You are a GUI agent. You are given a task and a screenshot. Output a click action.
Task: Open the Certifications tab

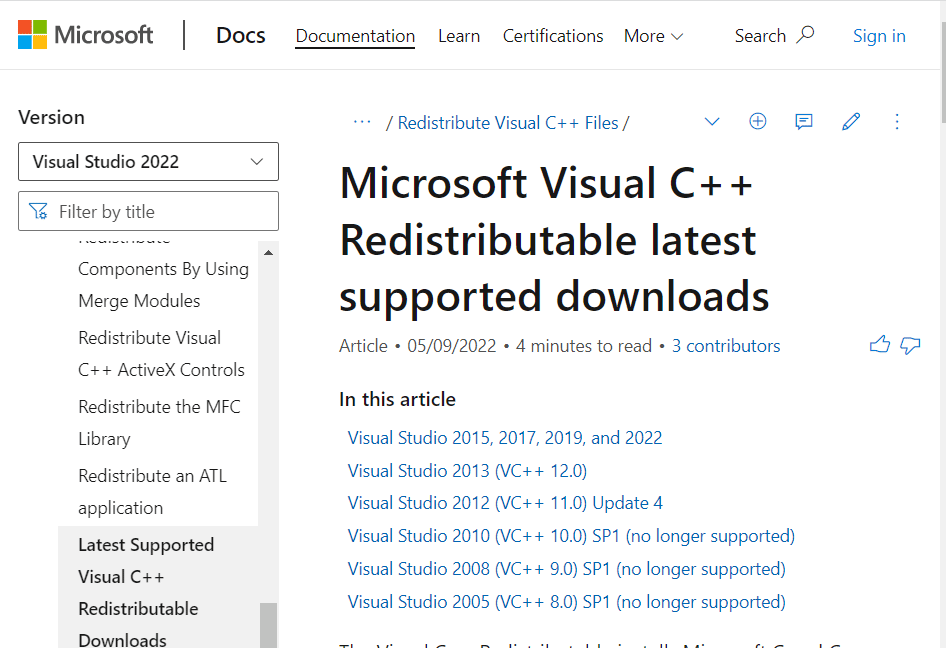tap(553, 36)
